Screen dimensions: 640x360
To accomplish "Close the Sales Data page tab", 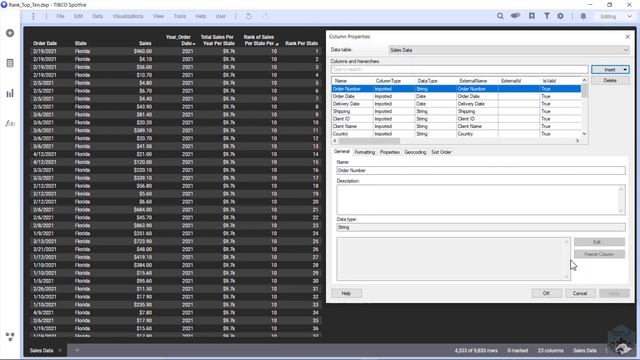I will pyautogui.click(x=60, y=350).
